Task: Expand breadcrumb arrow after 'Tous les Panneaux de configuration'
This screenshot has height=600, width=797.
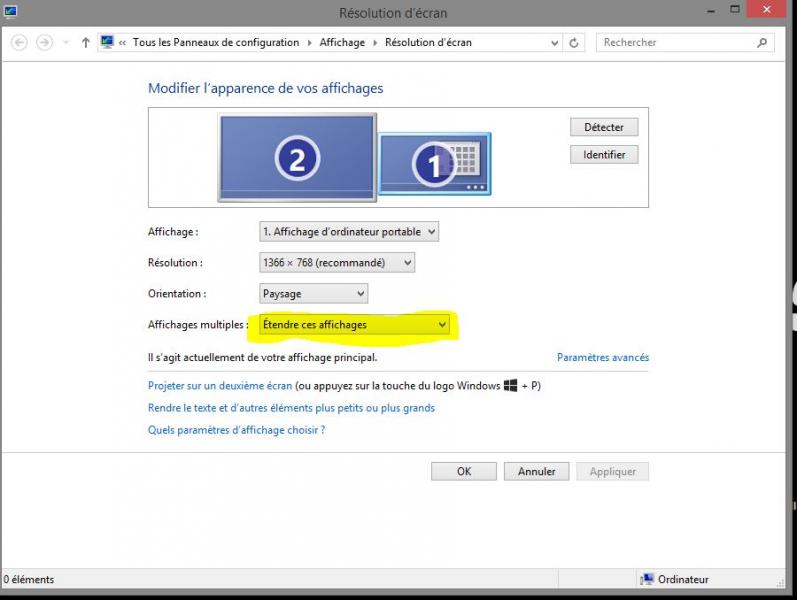Action: coord(310,43)
